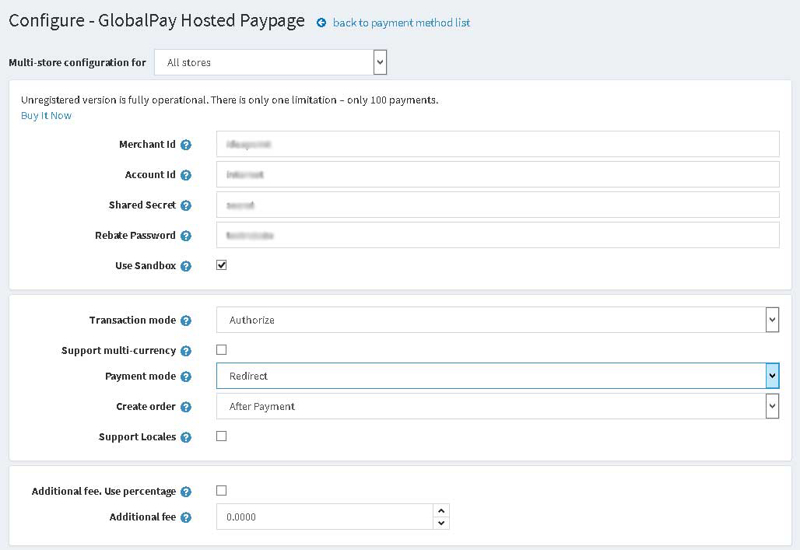Open help icon next to Account Id
The image size is (800, 550).
186,175
